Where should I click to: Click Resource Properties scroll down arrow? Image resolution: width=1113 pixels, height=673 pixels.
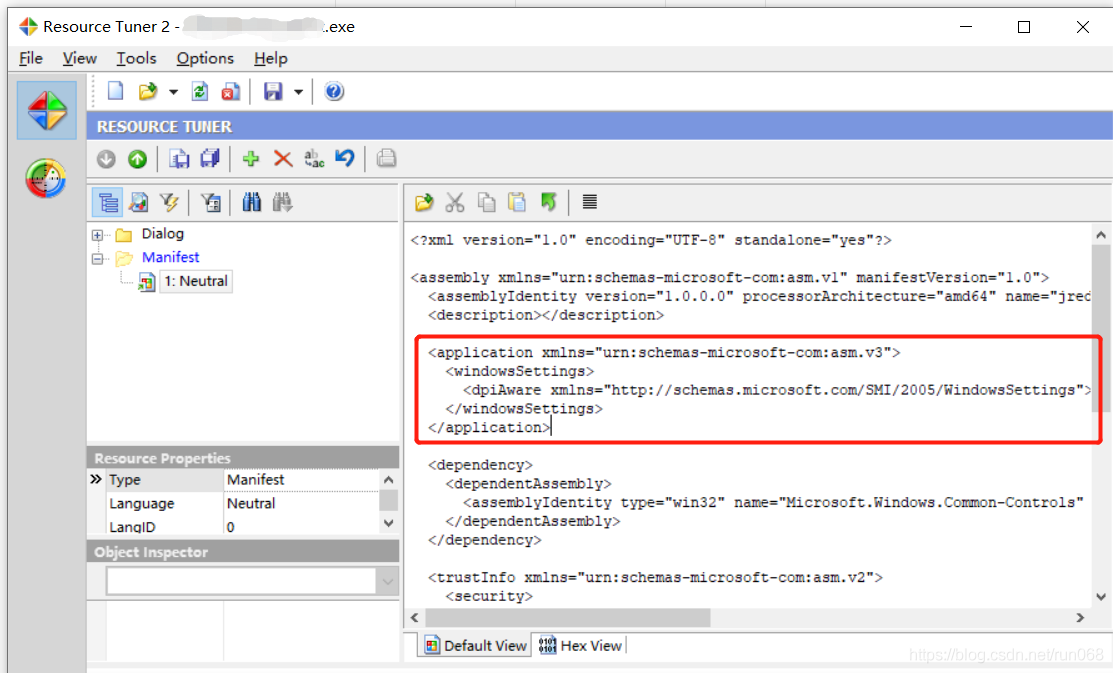(388, 523)
